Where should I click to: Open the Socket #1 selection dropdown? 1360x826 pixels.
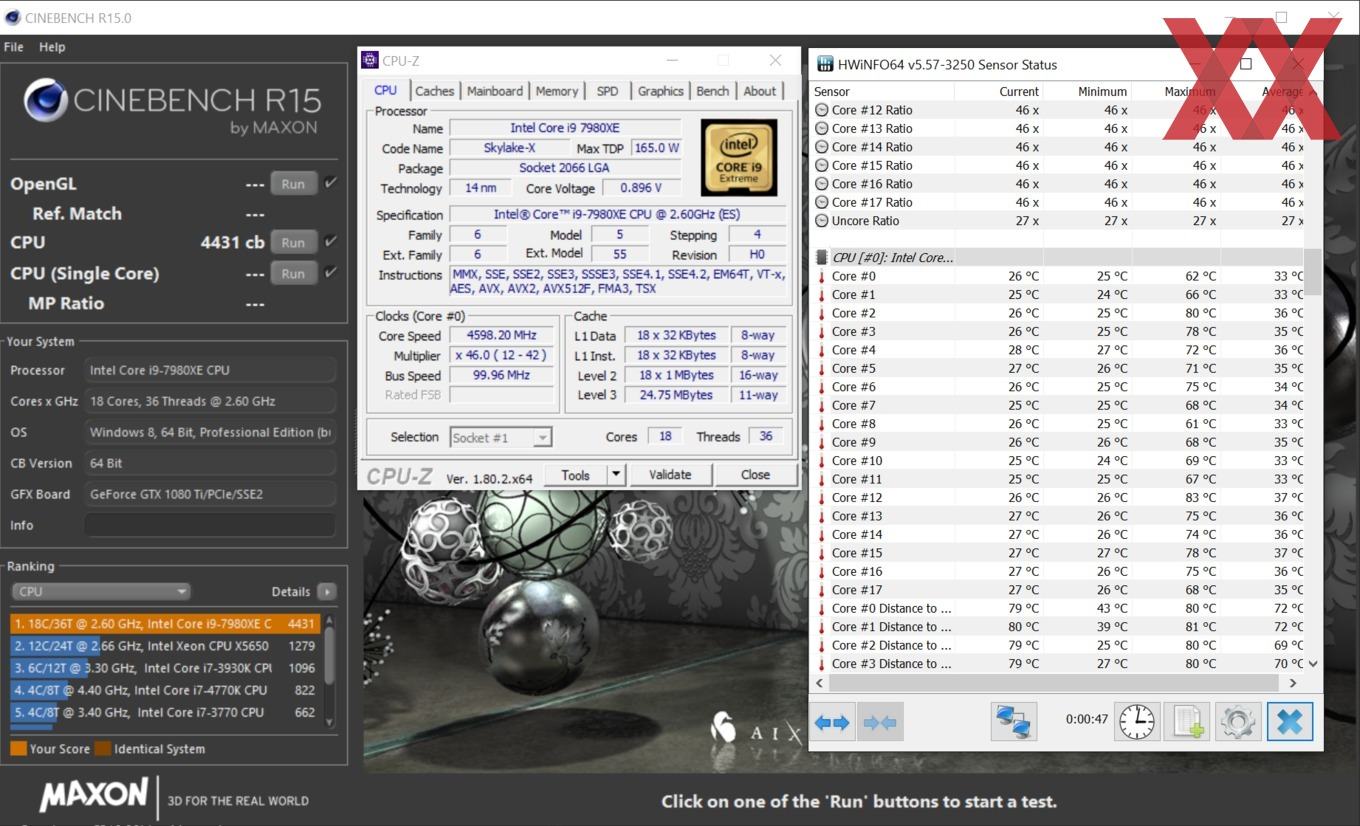[500, 437]
